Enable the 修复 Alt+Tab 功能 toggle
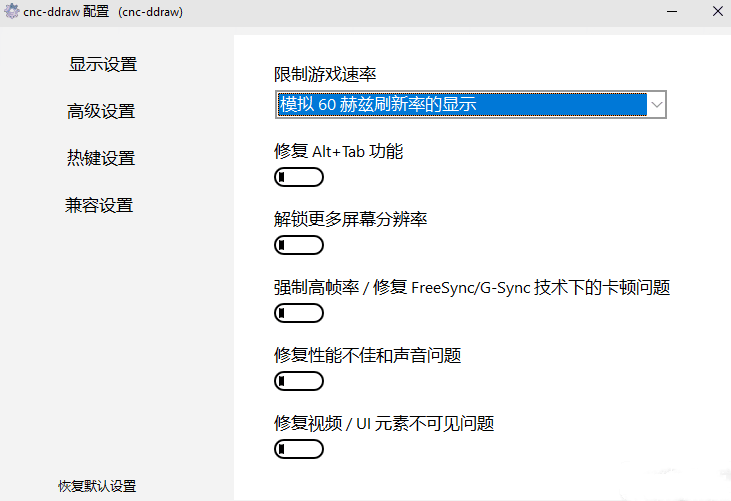This screenshot has width=731, height=501. (298, 178)
